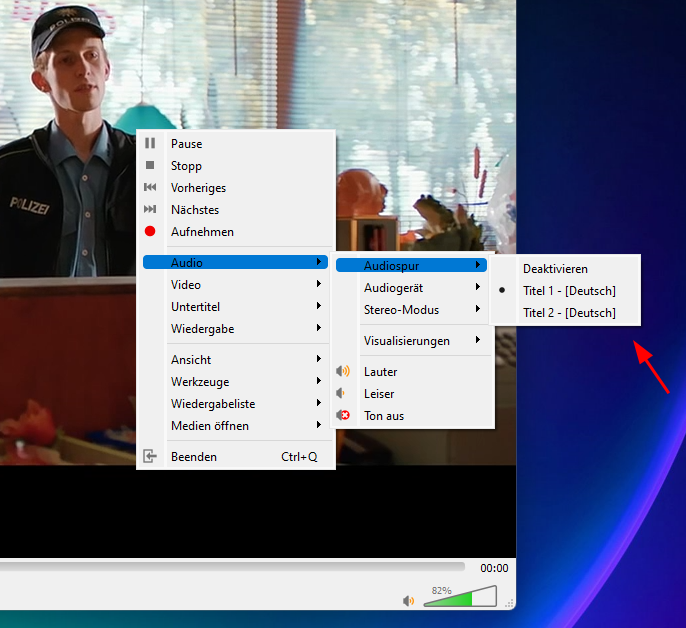Screen dimensions: 686x628
Task: Click the Vorheriges skip-back icon
Action: [150, 187]
